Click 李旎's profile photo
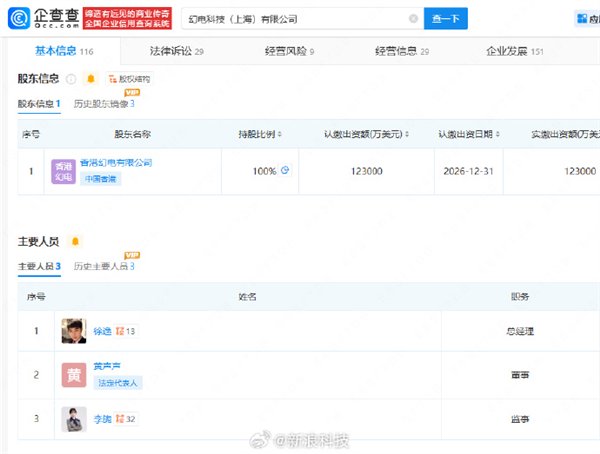Screen dimensions: 600x454 [x=74, y=419]
